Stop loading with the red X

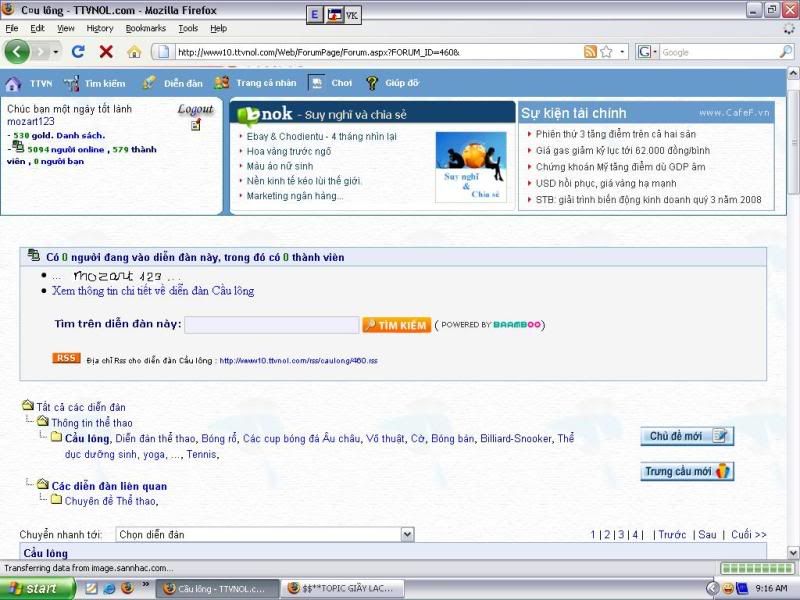click(106, 52)
